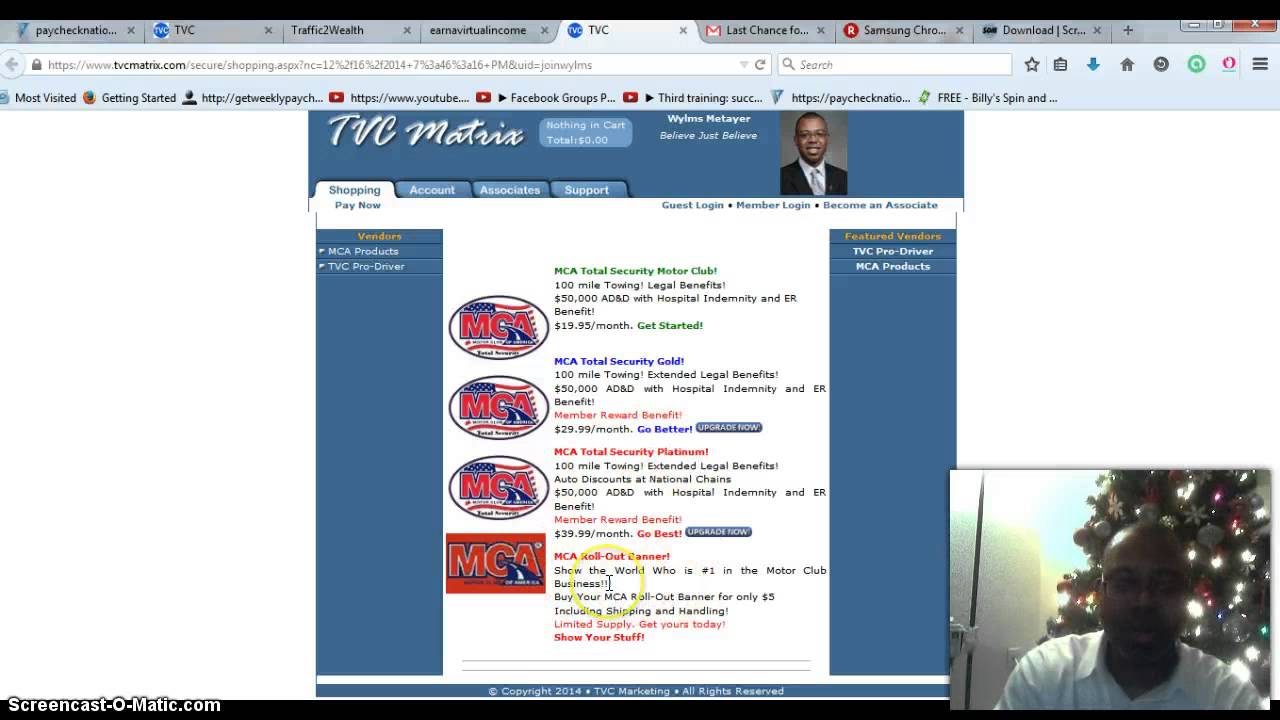
Task: Switch to the first TVC browser tab
Action: (x=213, y=30)
